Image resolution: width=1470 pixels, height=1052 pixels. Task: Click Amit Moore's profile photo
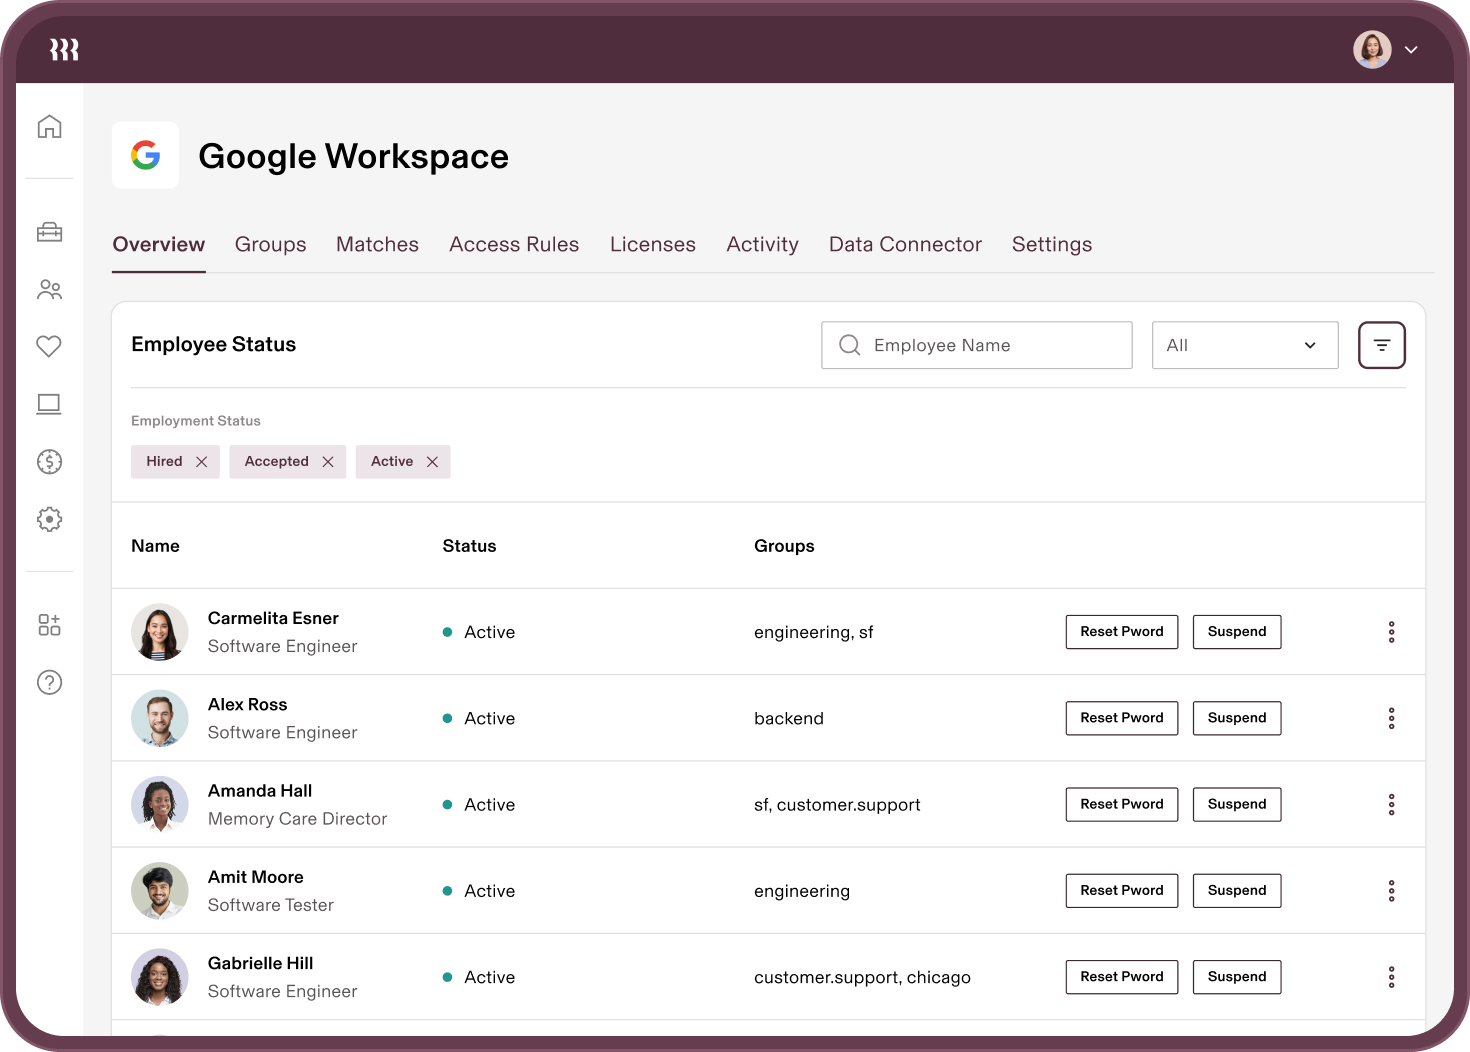tap(160, 891)
